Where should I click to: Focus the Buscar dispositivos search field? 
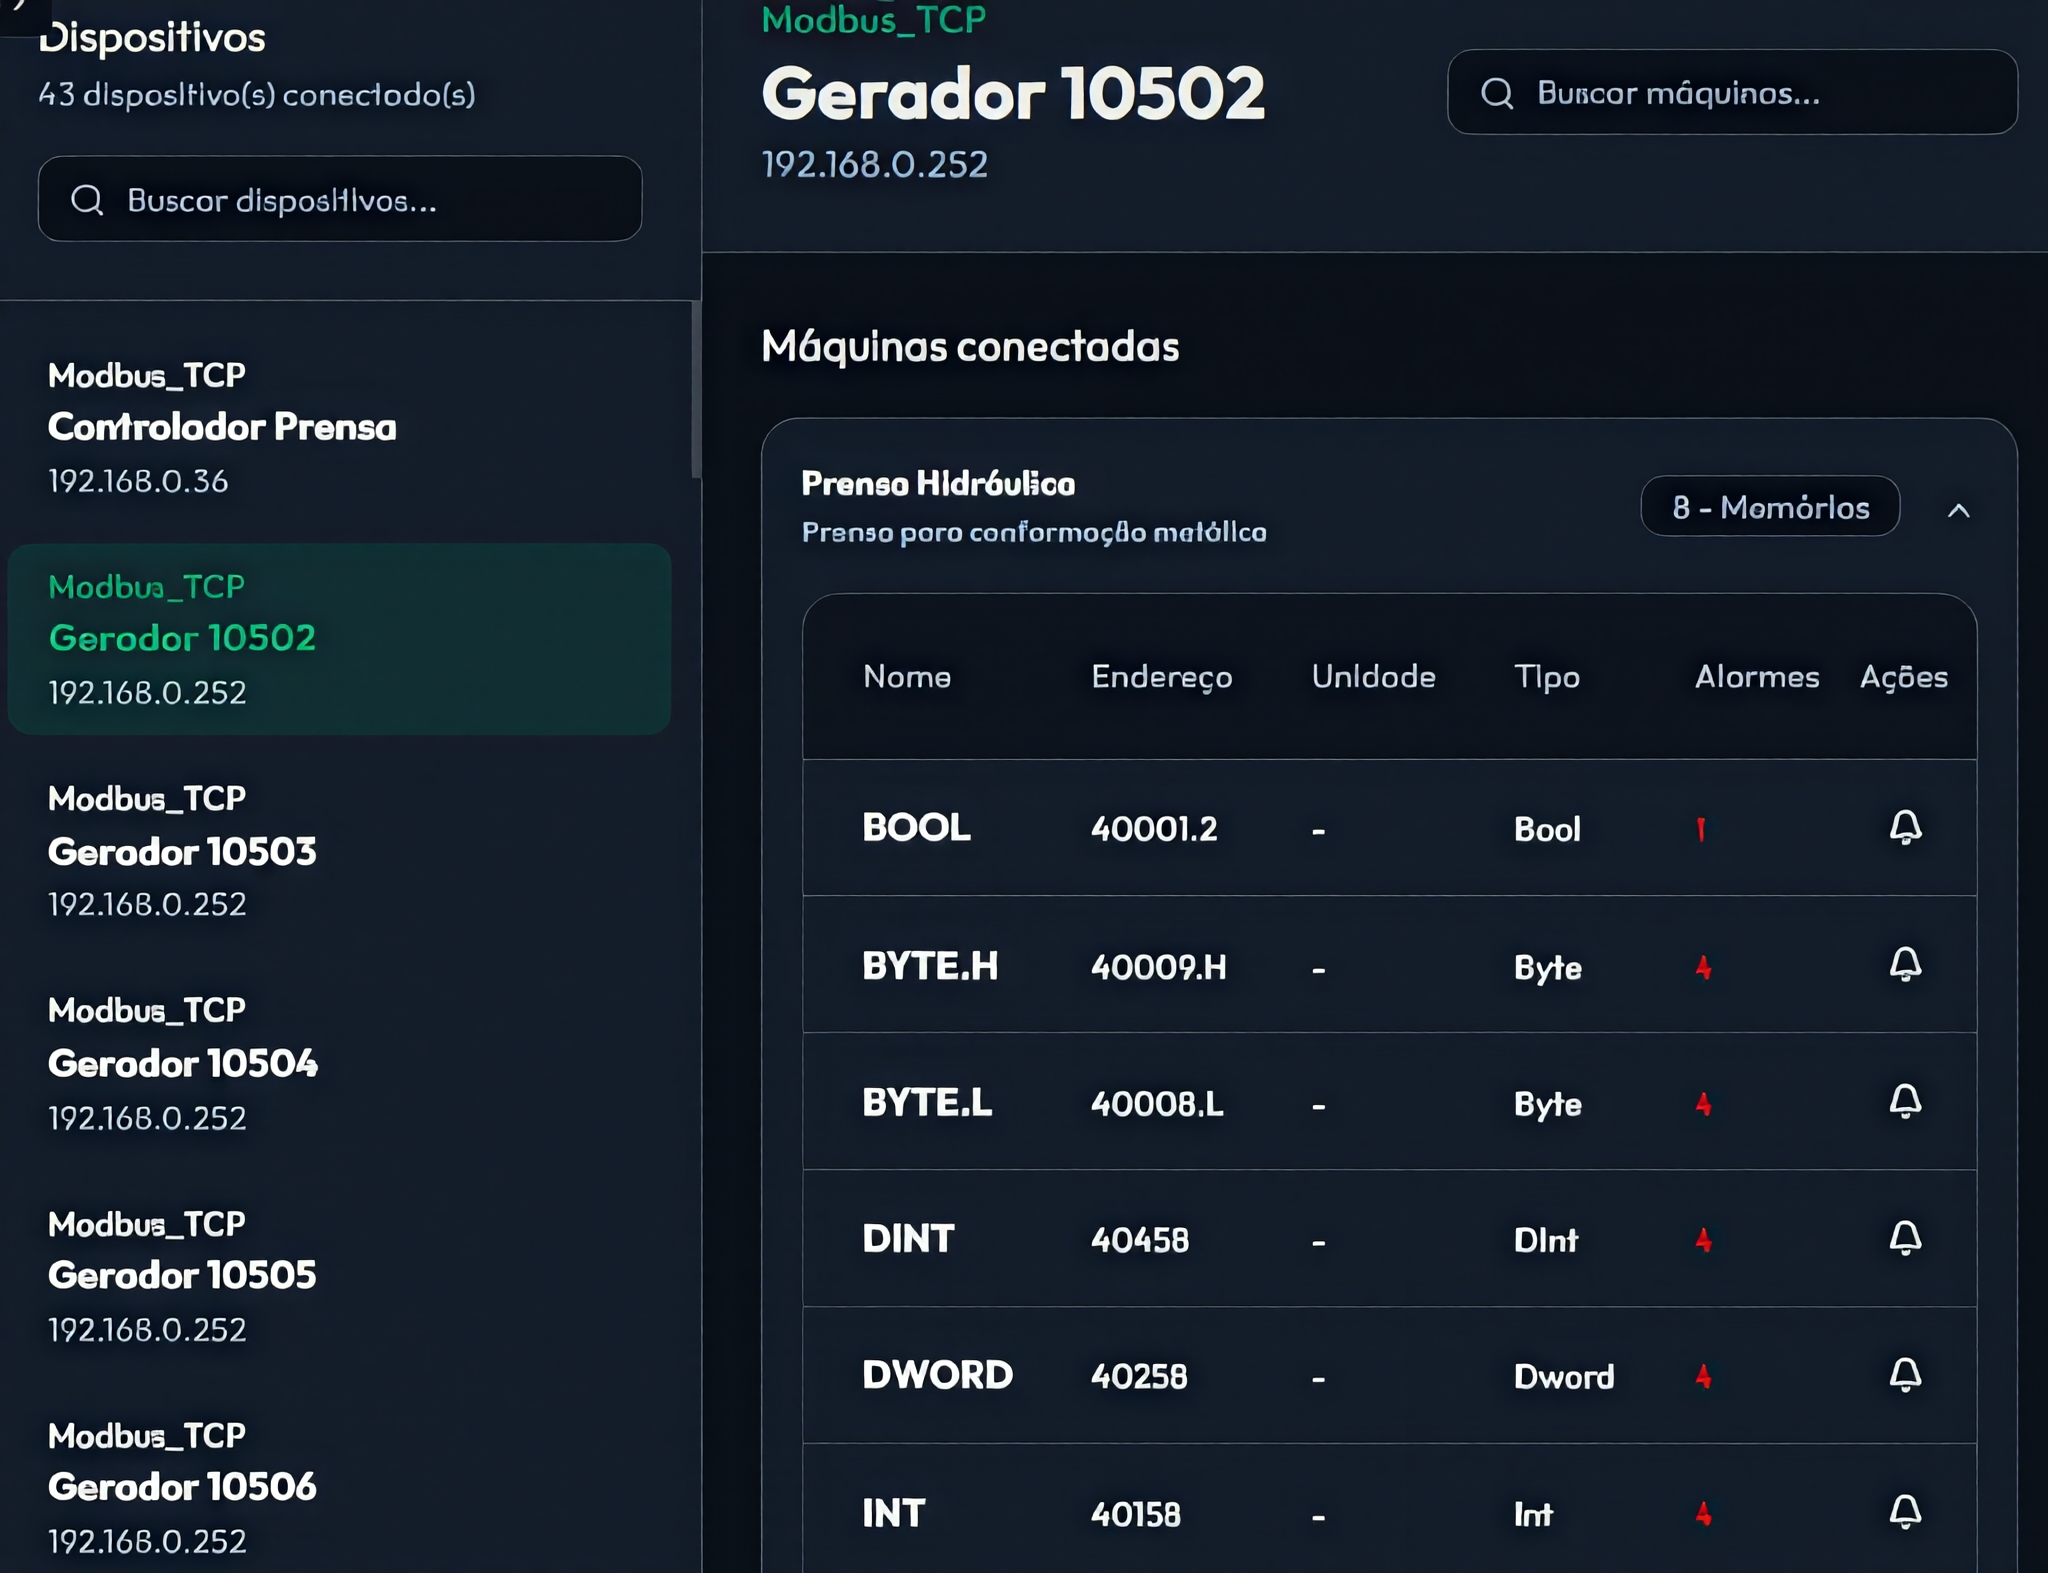pyautogui.click(x=340, y=199)
